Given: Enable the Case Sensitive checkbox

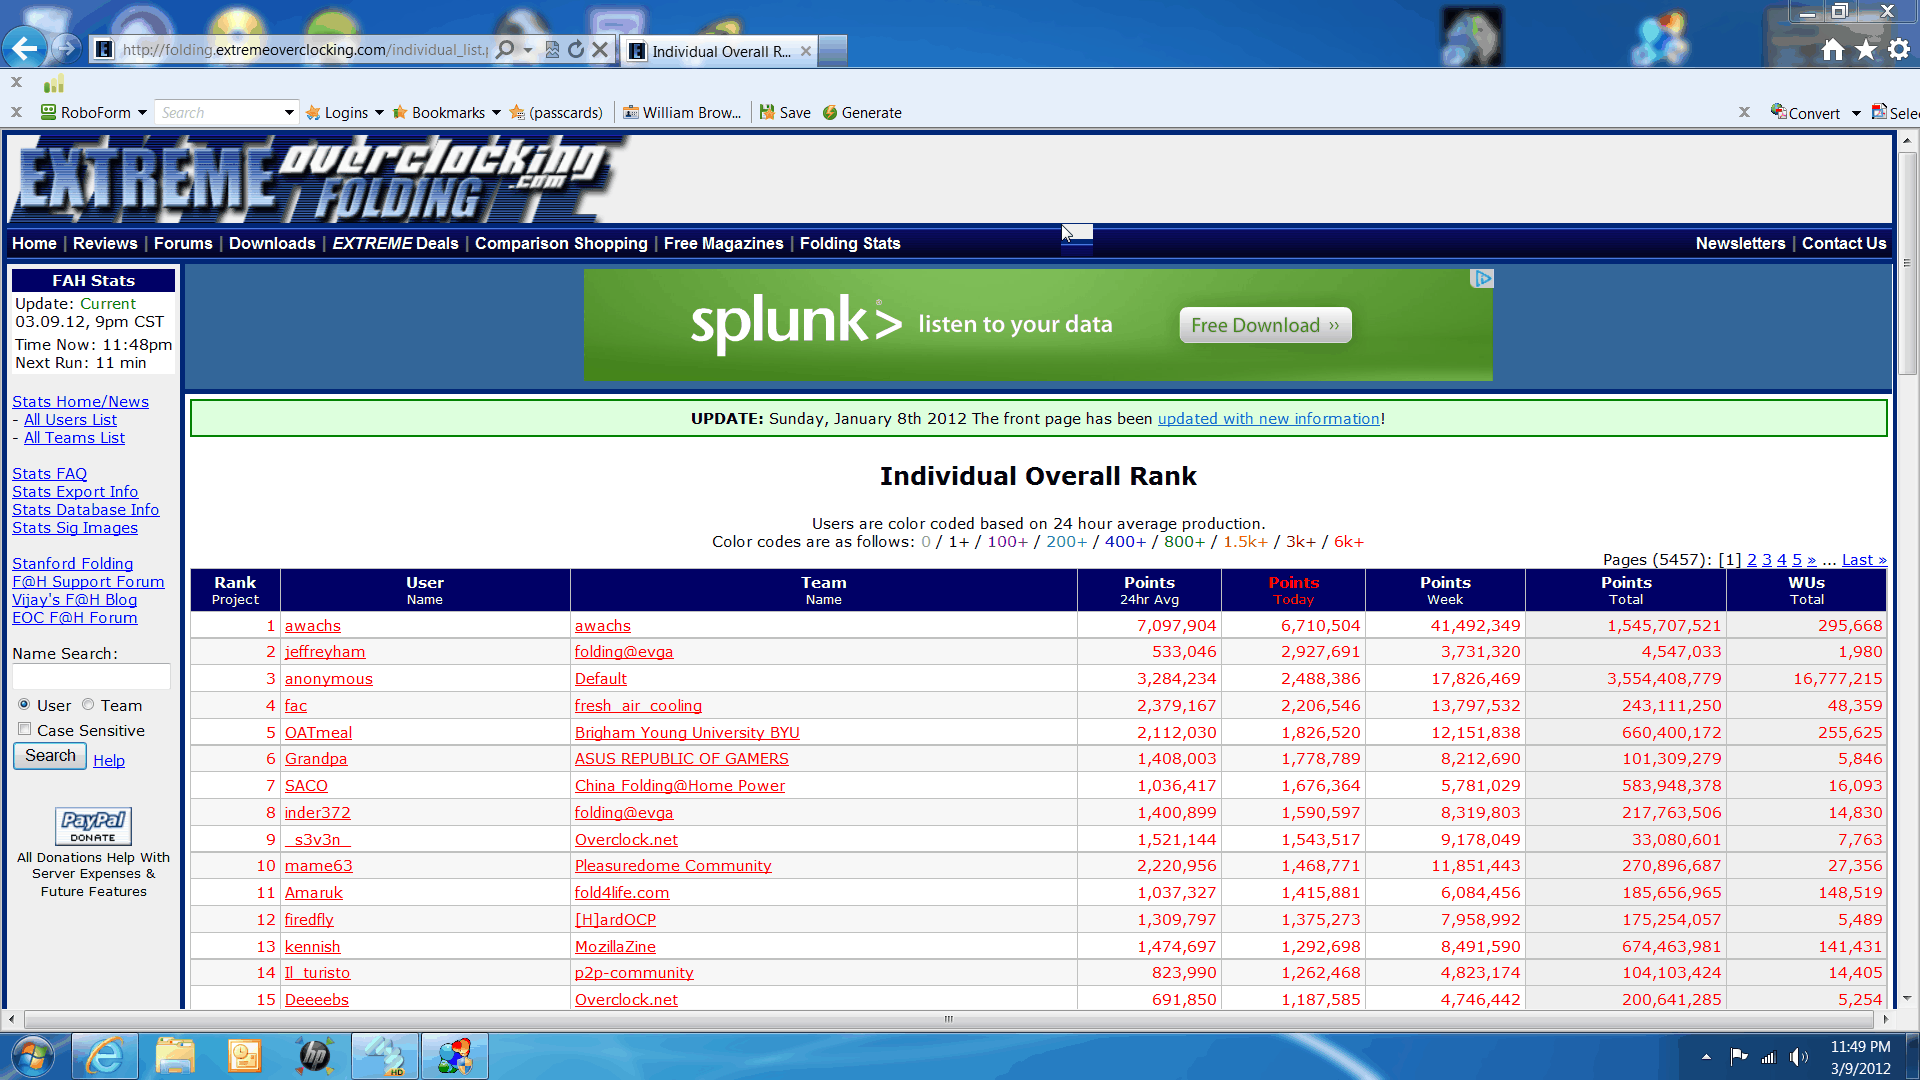Looking at the screenshot, I should click(24, 730).
